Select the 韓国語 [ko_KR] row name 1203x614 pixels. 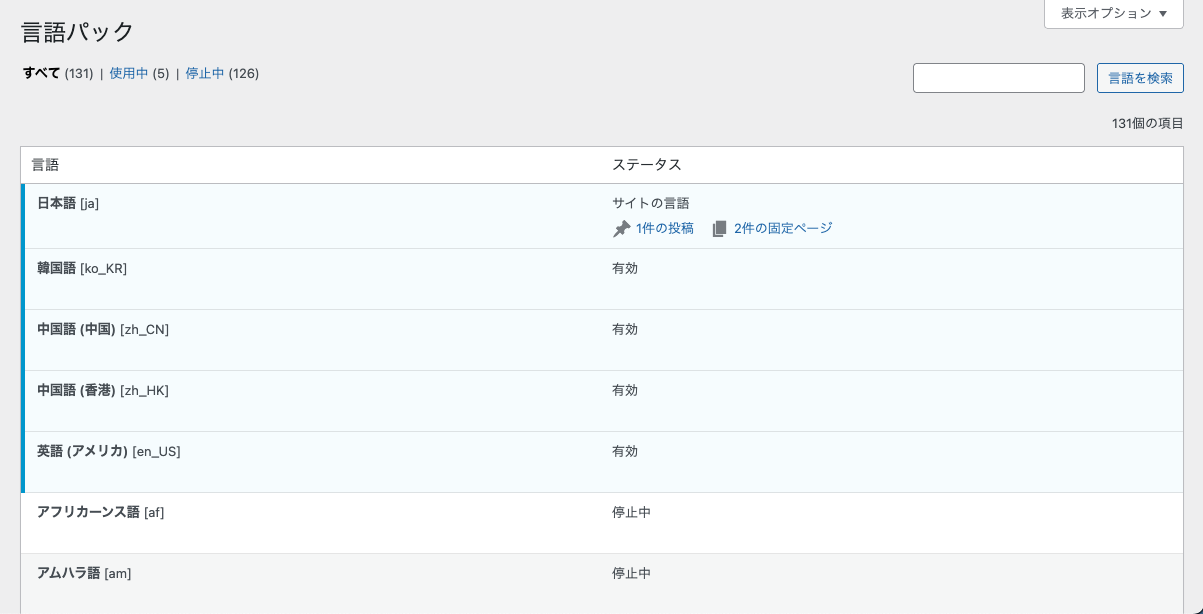tap(82, 268)
